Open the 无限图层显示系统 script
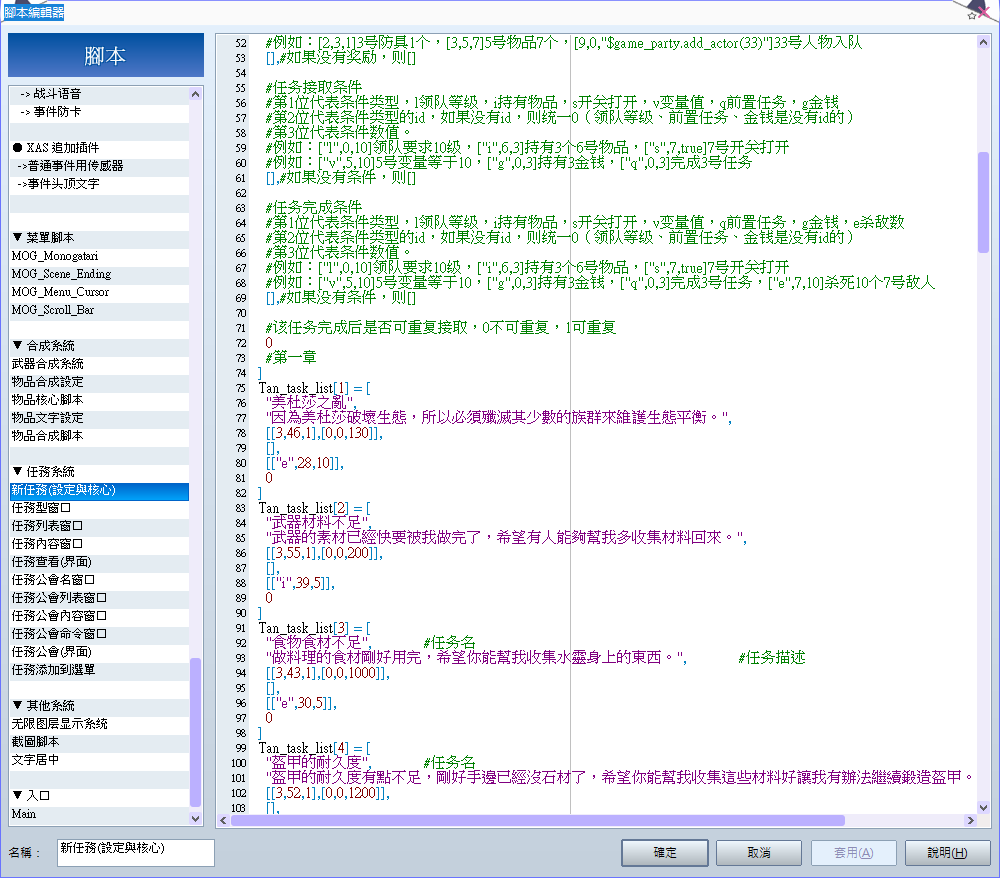 pyautogui.click(x=99, y=724)
